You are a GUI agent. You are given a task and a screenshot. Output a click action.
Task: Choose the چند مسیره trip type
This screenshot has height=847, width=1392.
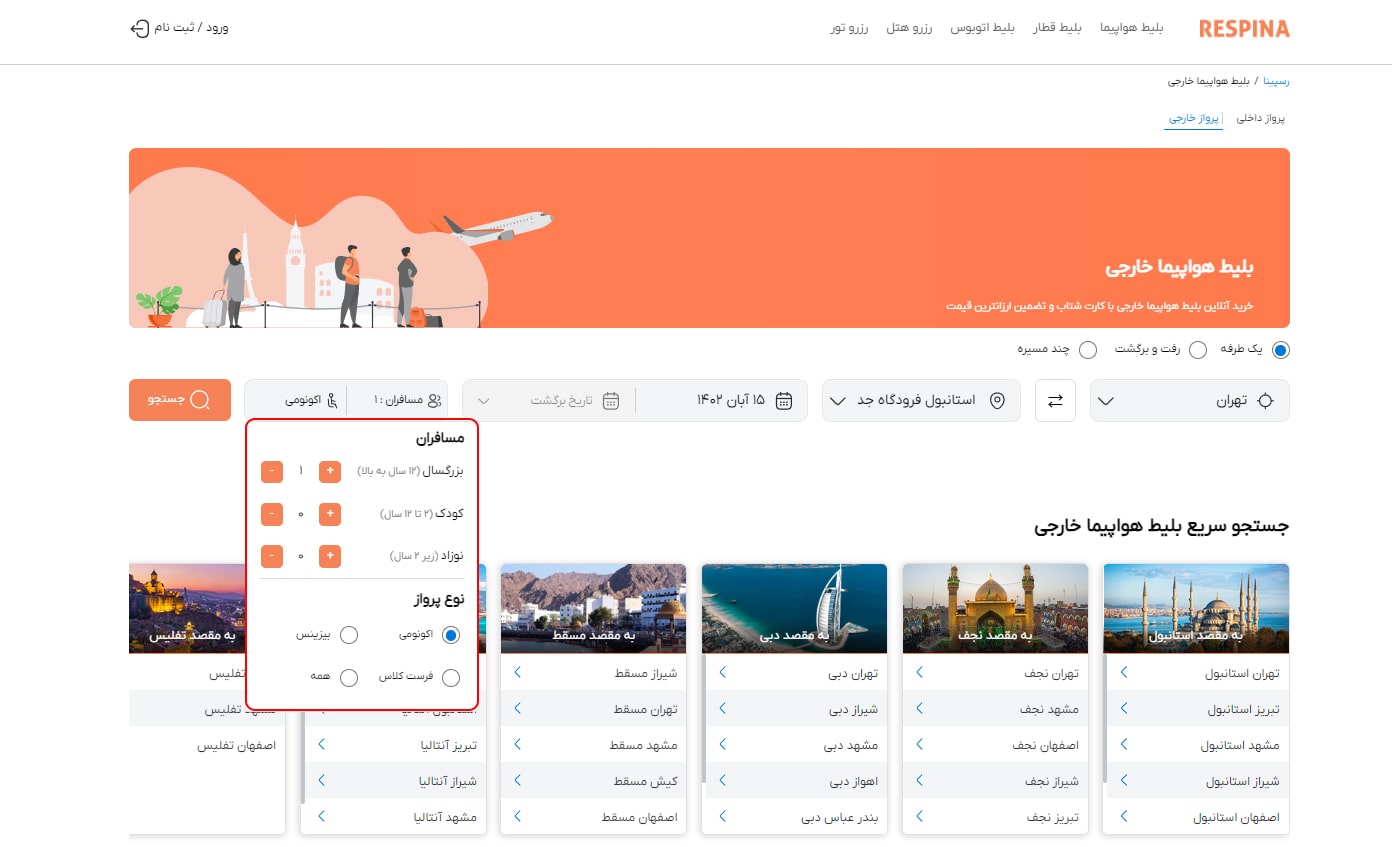point(1088,350)
